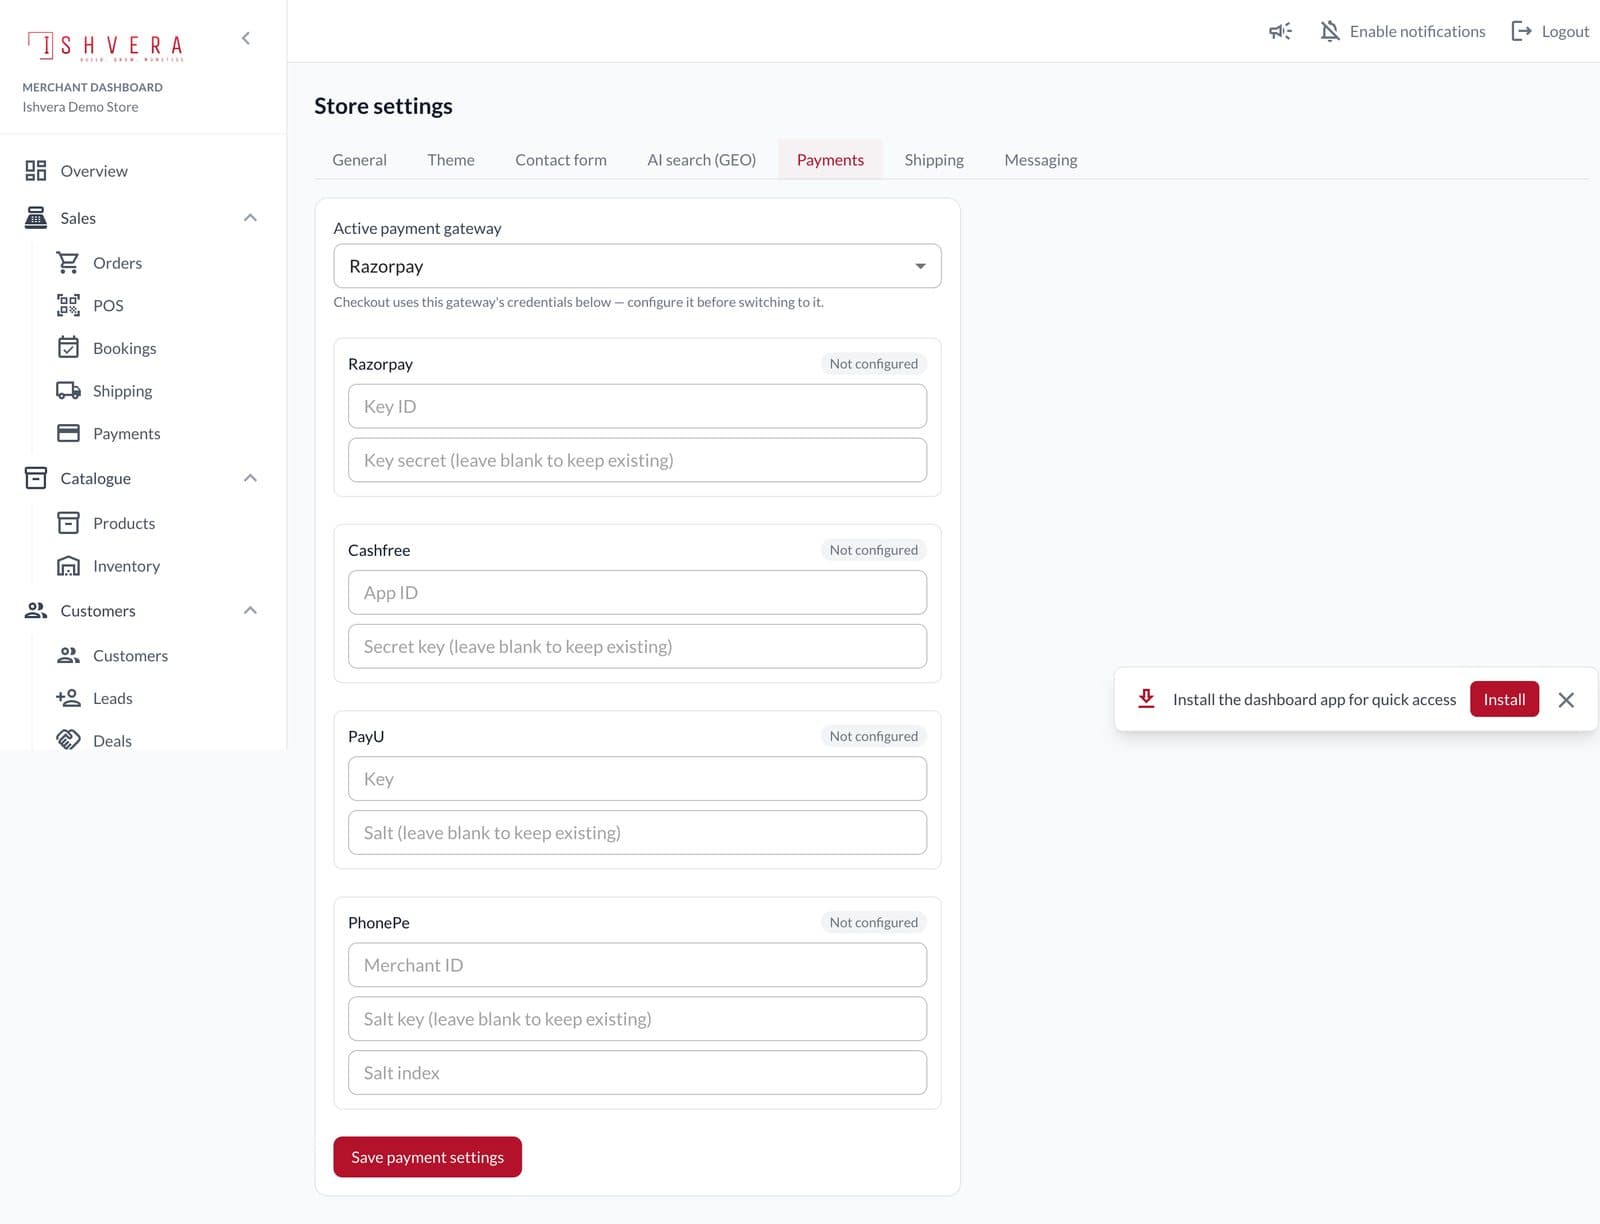Click the crossed-out bell notifications icon
1600x1224 pixels.
(1330, 31)
